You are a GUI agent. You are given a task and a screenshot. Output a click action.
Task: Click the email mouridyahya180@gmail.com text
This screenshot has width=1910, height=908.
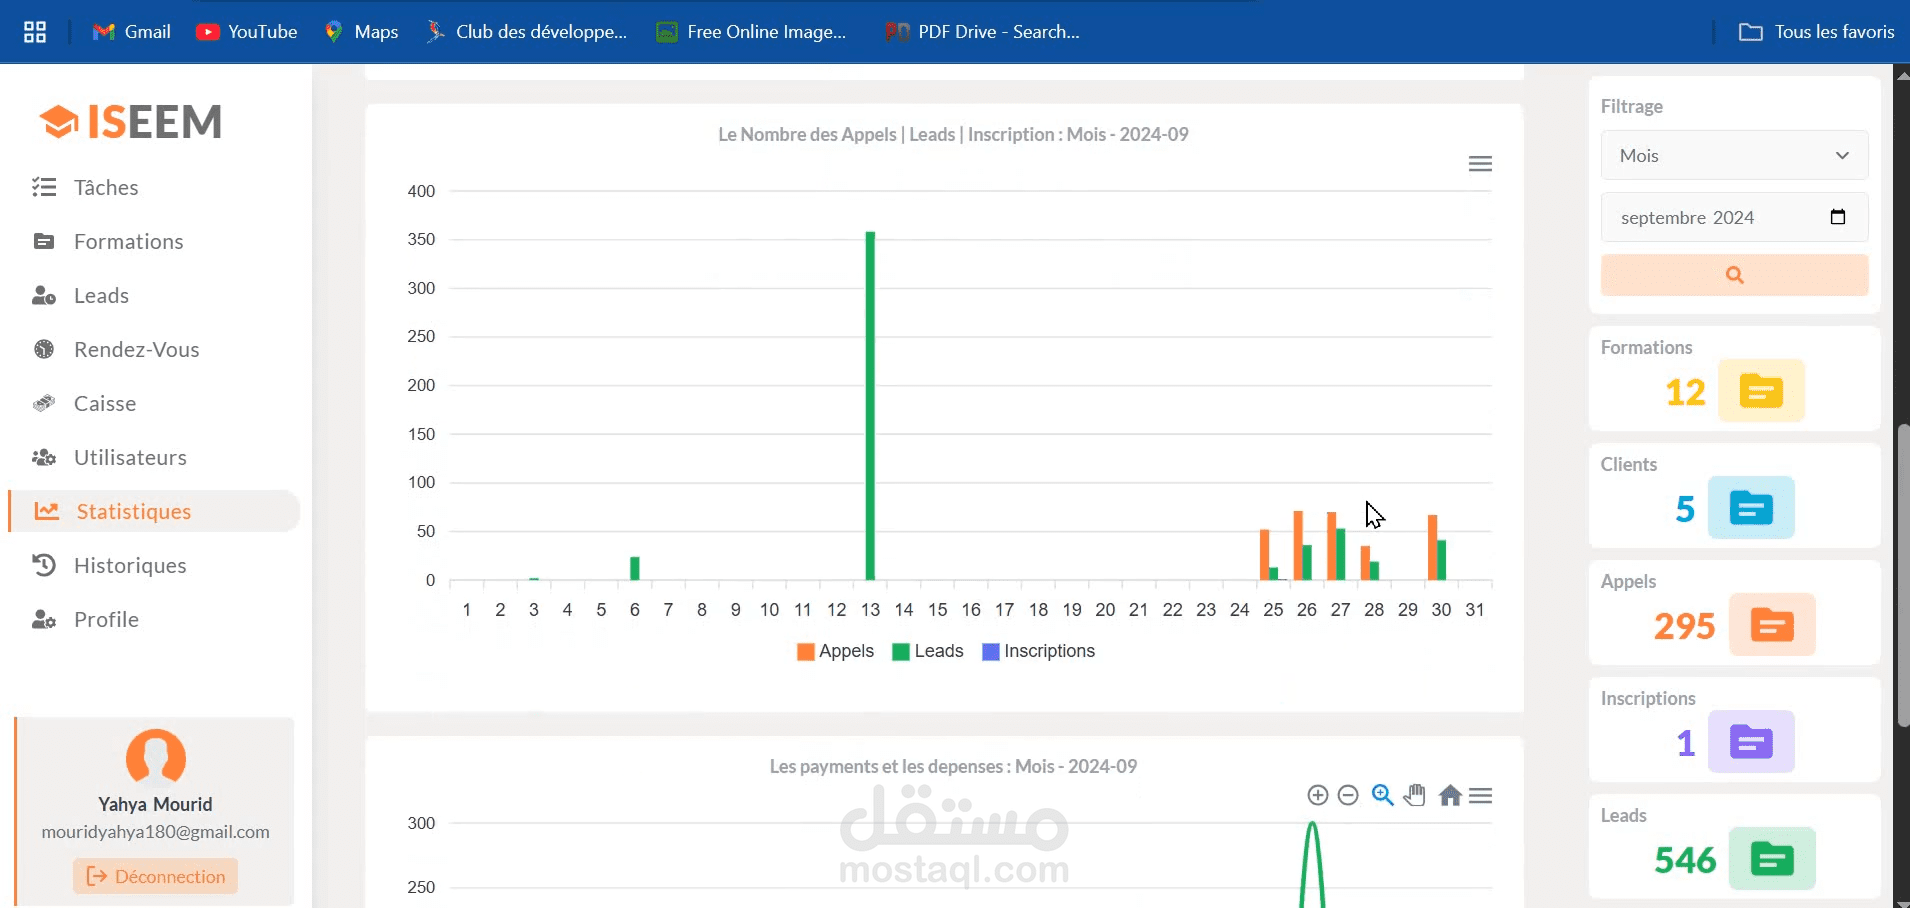pos(155,832)
